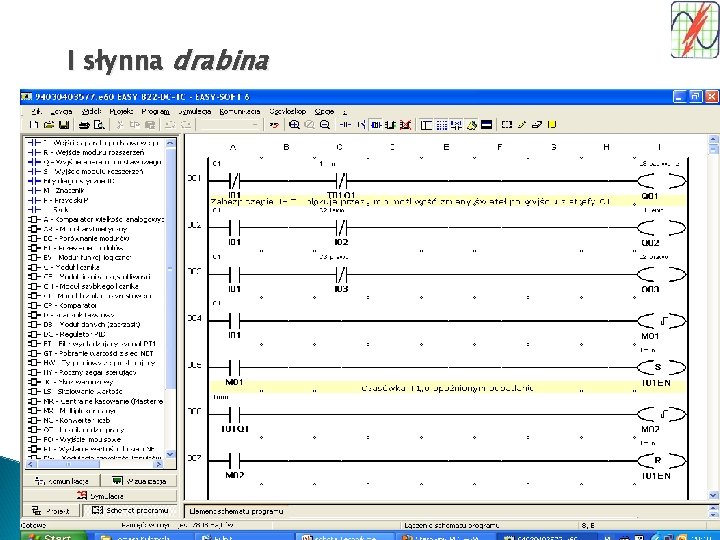Switch to Schemat programu view
Image resolution: width=720 pixels, height=540 pixels.
(129, 511)
